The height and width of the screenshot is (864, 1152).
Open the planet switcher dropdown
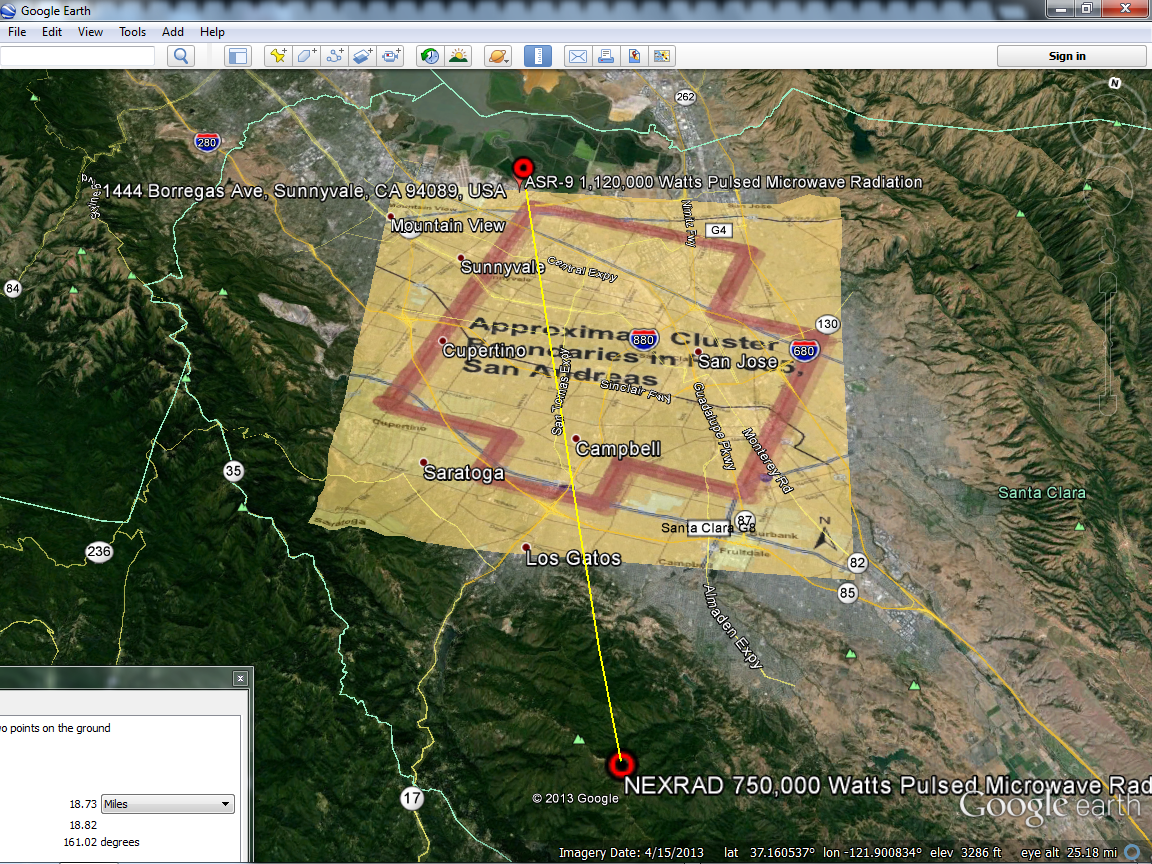(x=497, y=56)
